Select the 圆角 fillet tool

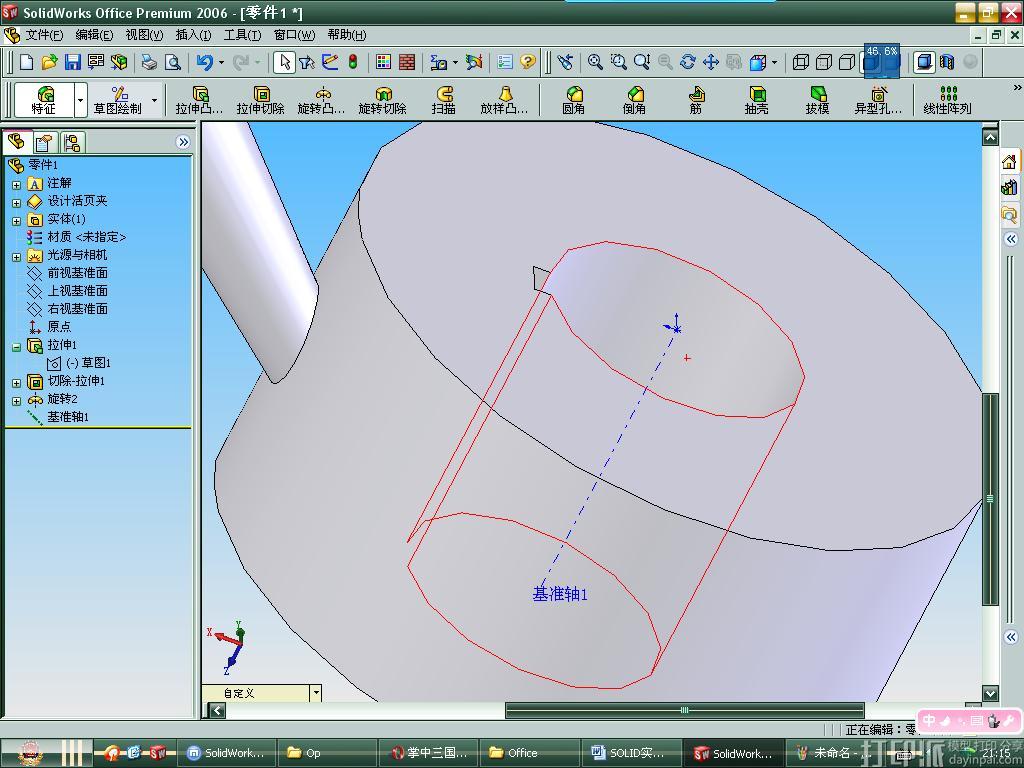click(x=574, y=100)
